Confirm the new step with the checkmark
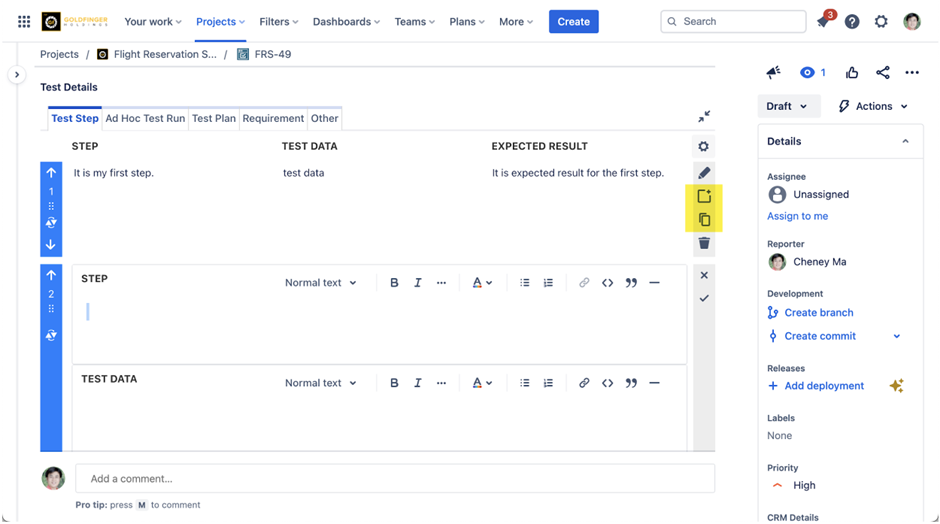 point(704,298)
